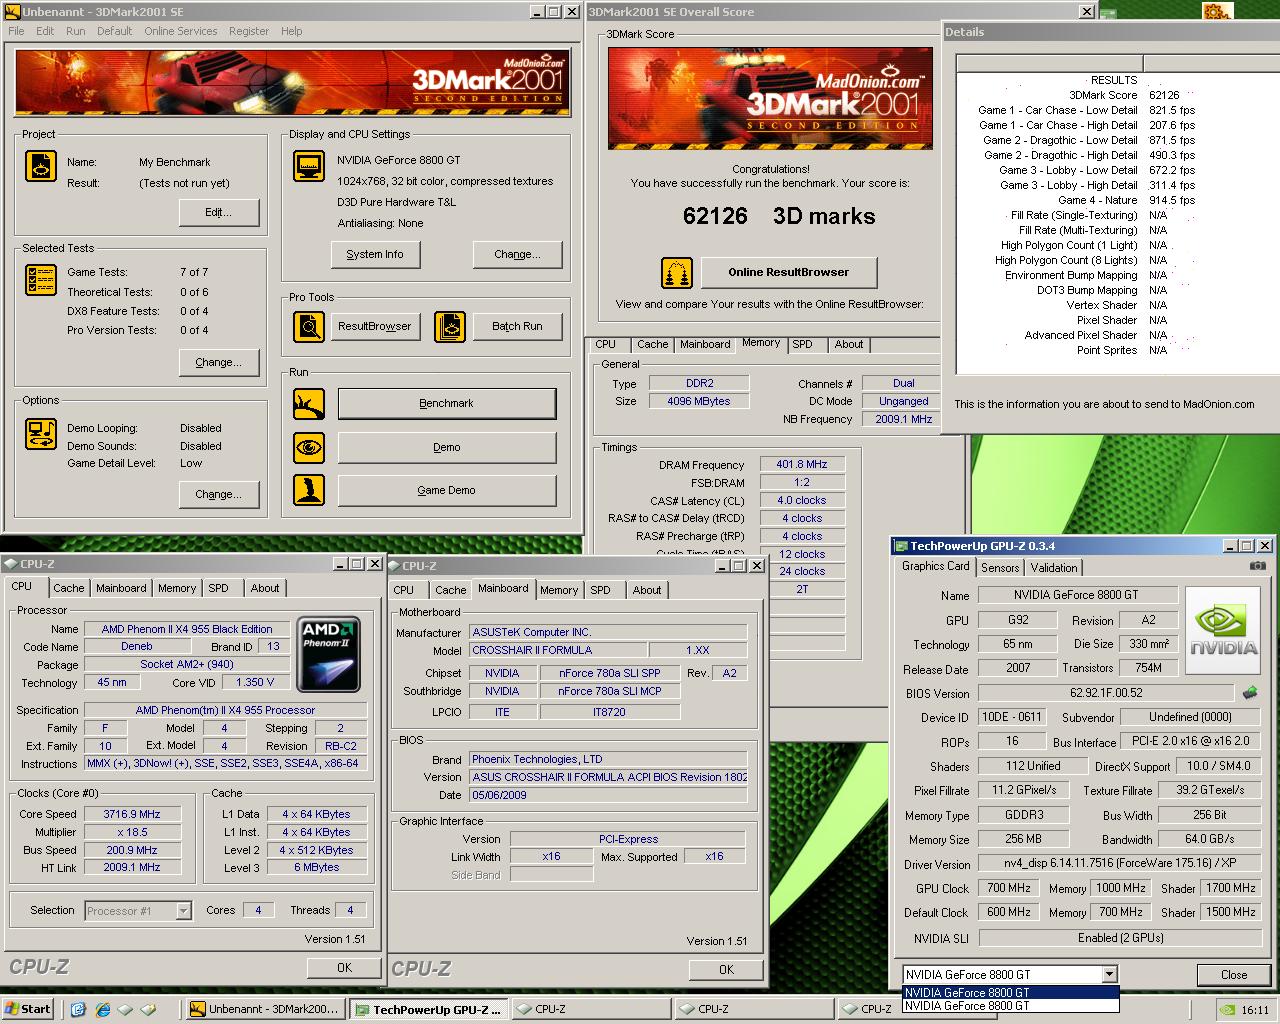Click Change... under Options
The image size is (1280, 1024).
pyautogui.click(x=218, y=494)
